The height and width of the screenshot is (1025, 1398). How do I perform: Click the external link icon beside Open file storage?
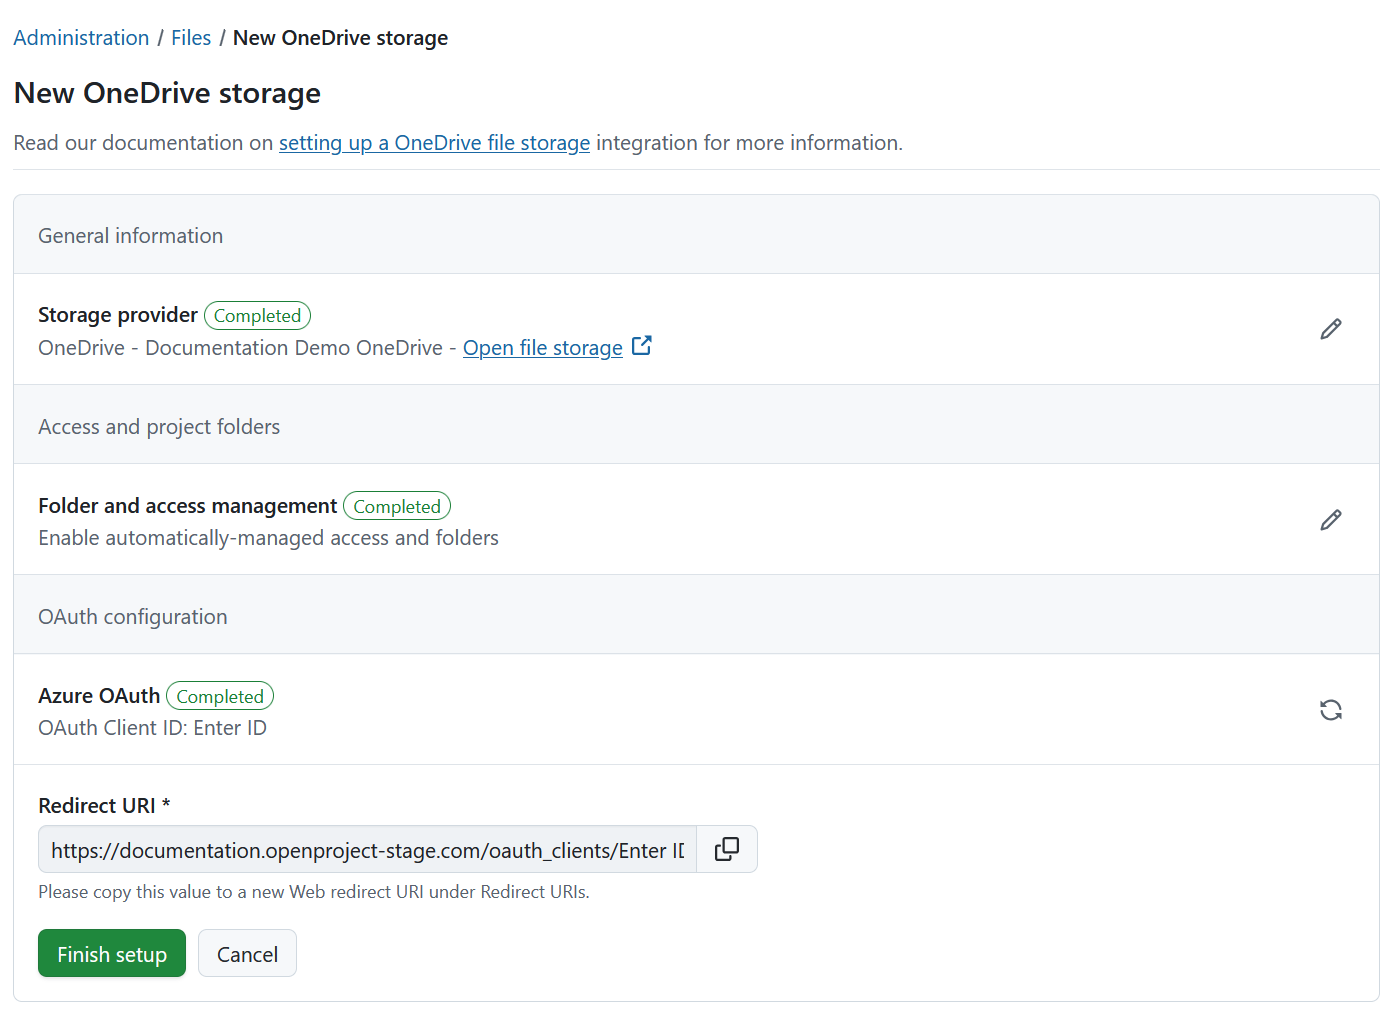coord(641,344)
